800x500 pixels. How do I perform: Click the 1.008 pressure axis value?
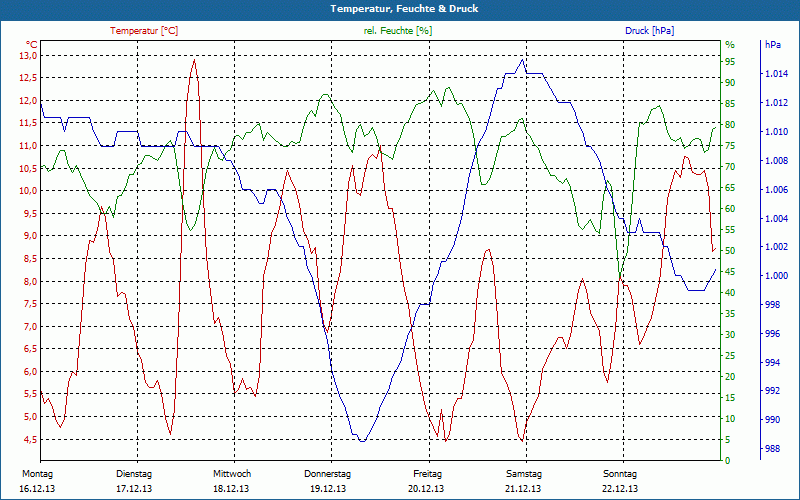click(777, 161)
